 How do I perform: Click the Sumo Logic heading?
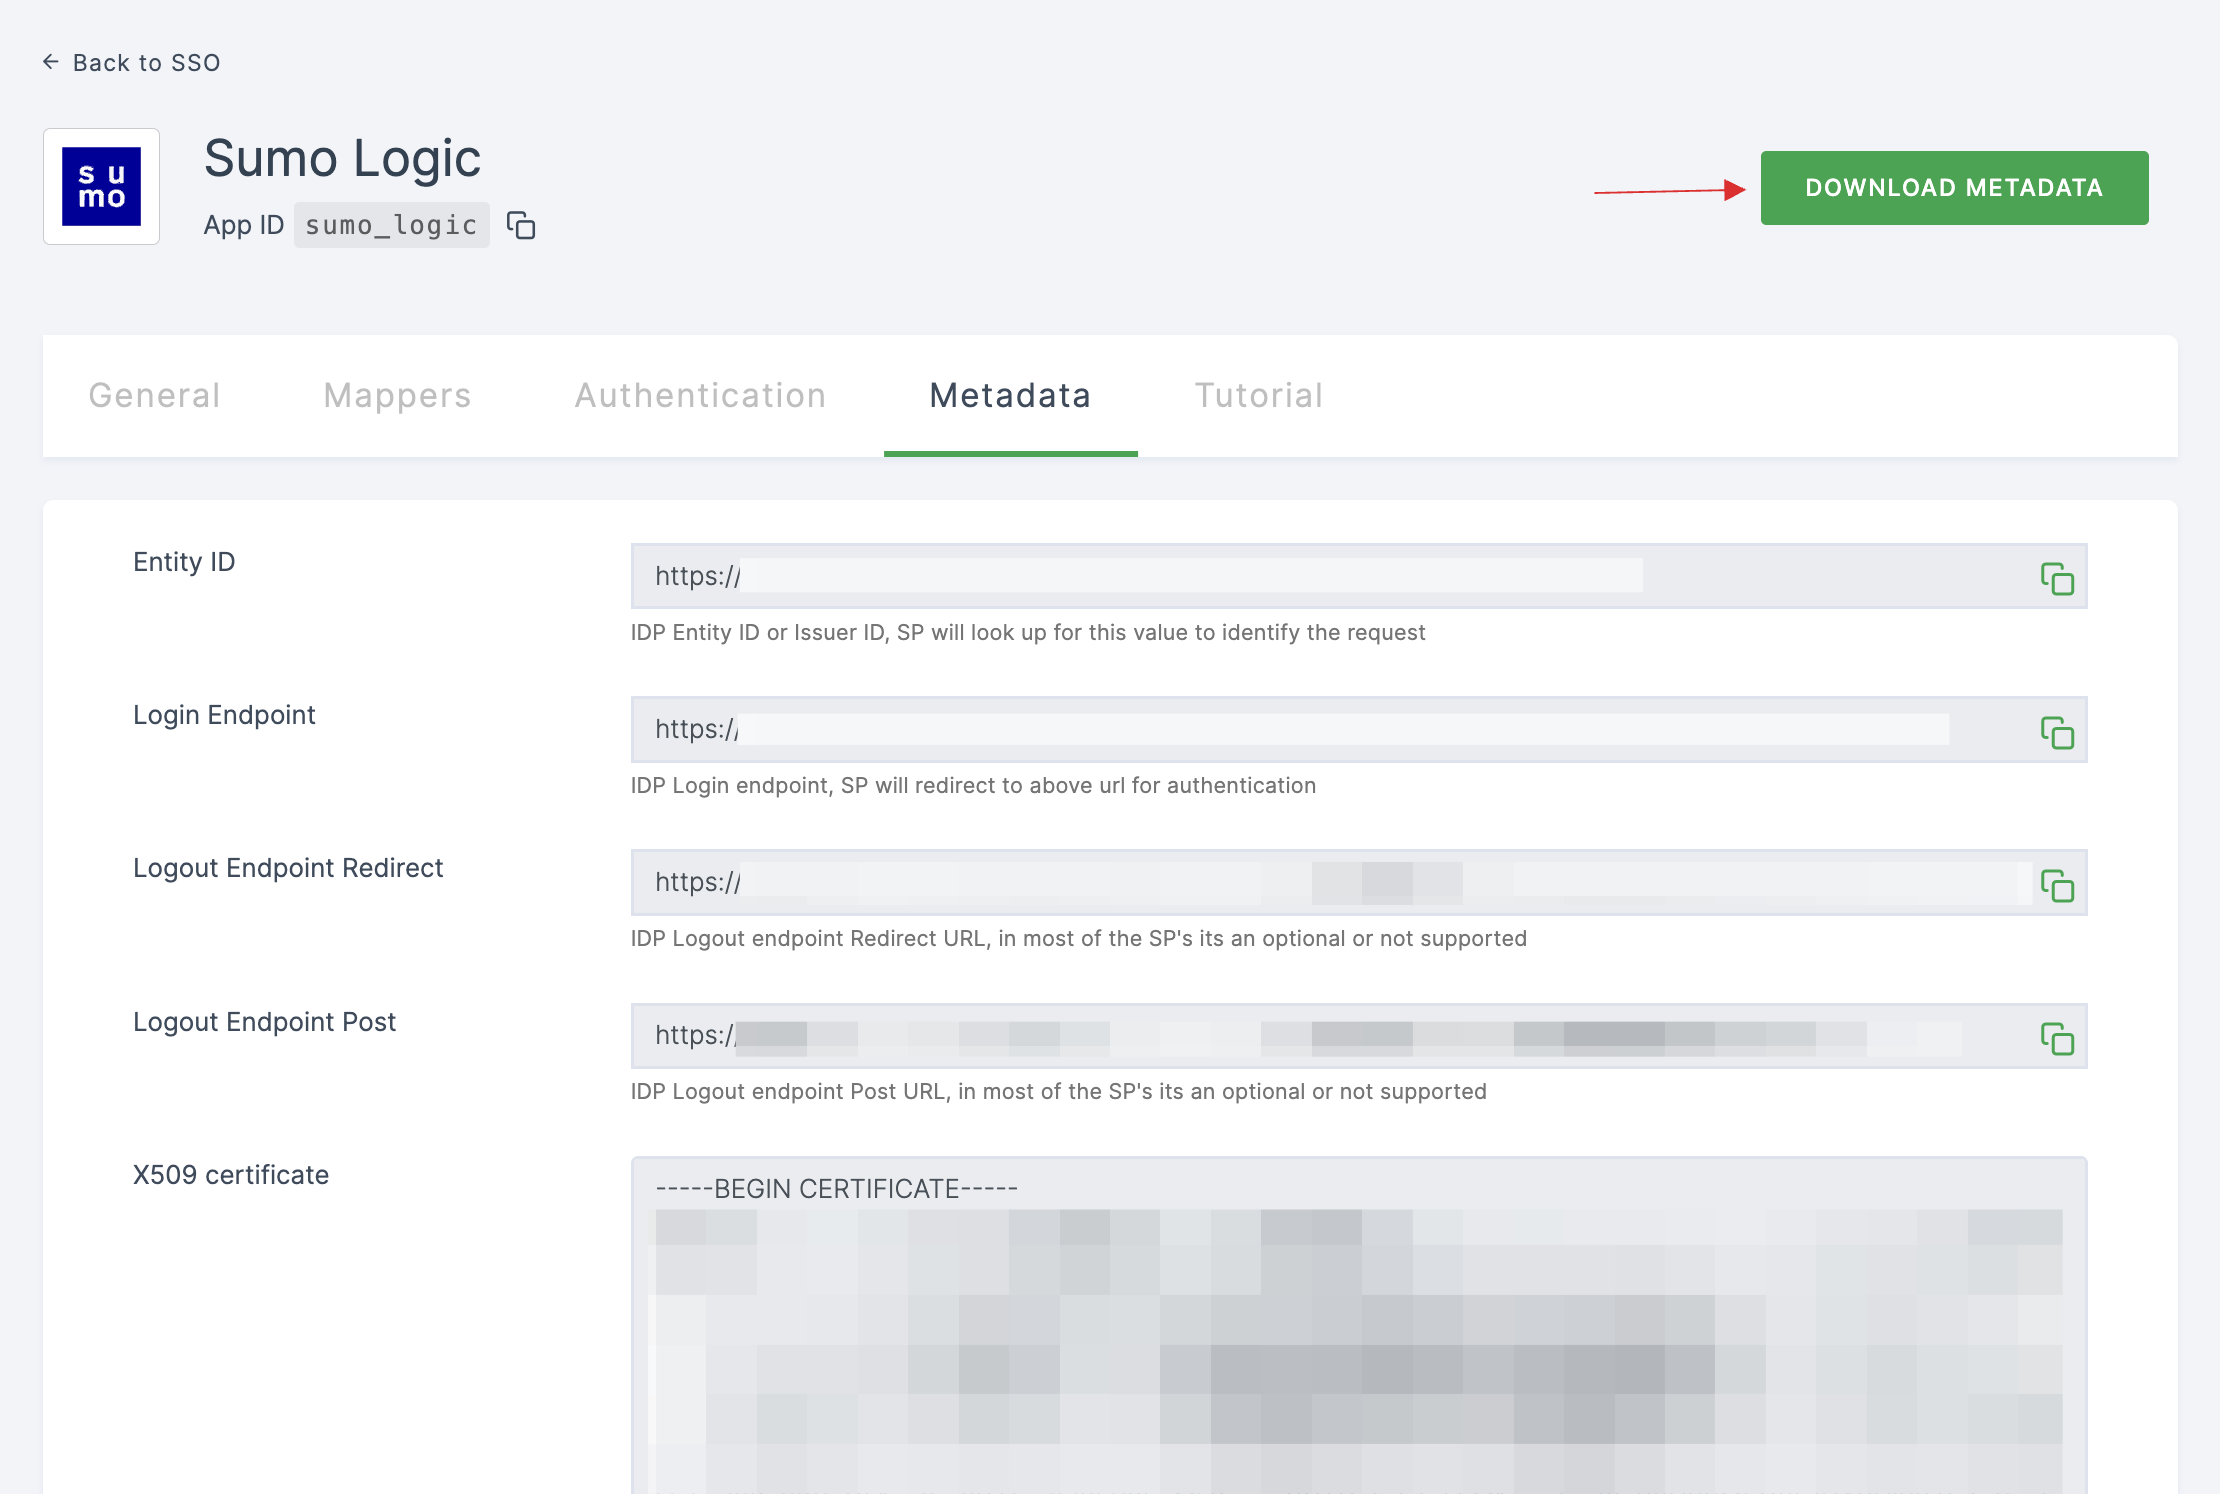click(x=343, y=158)
